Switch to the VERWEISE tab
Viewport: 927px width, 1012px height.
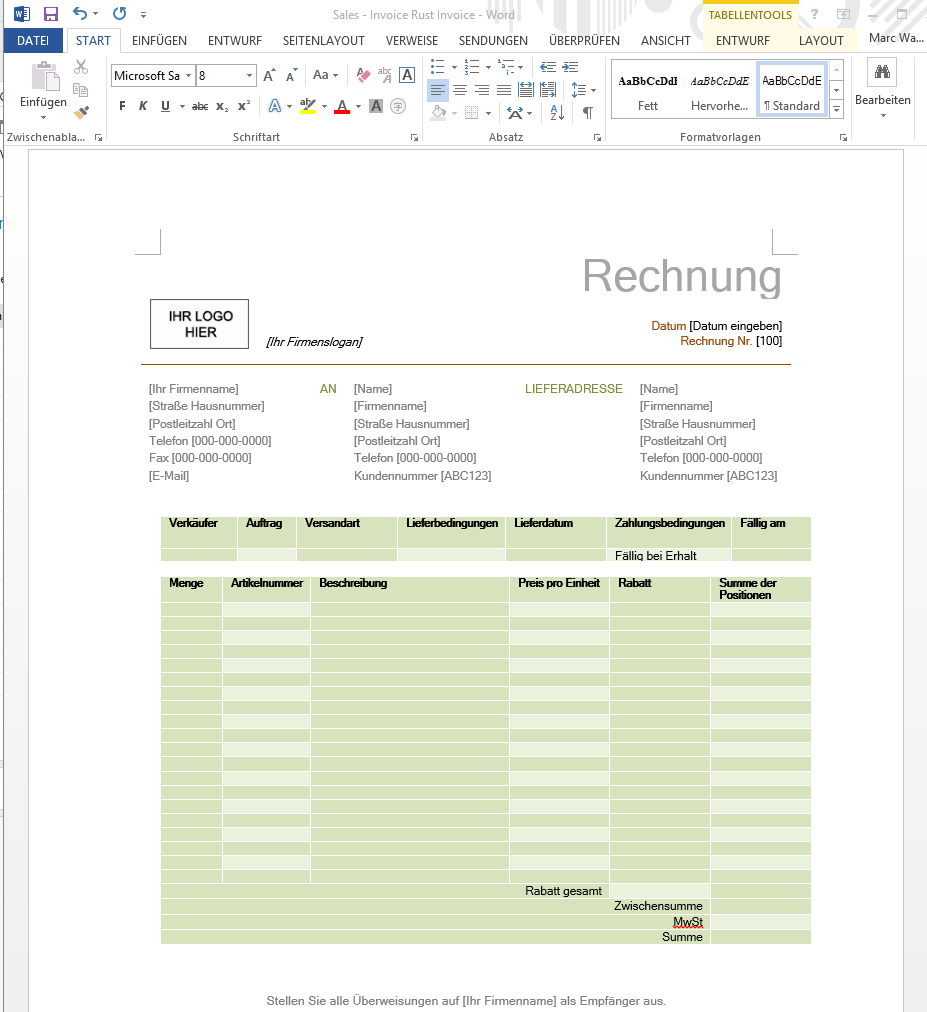pos(412,41)
